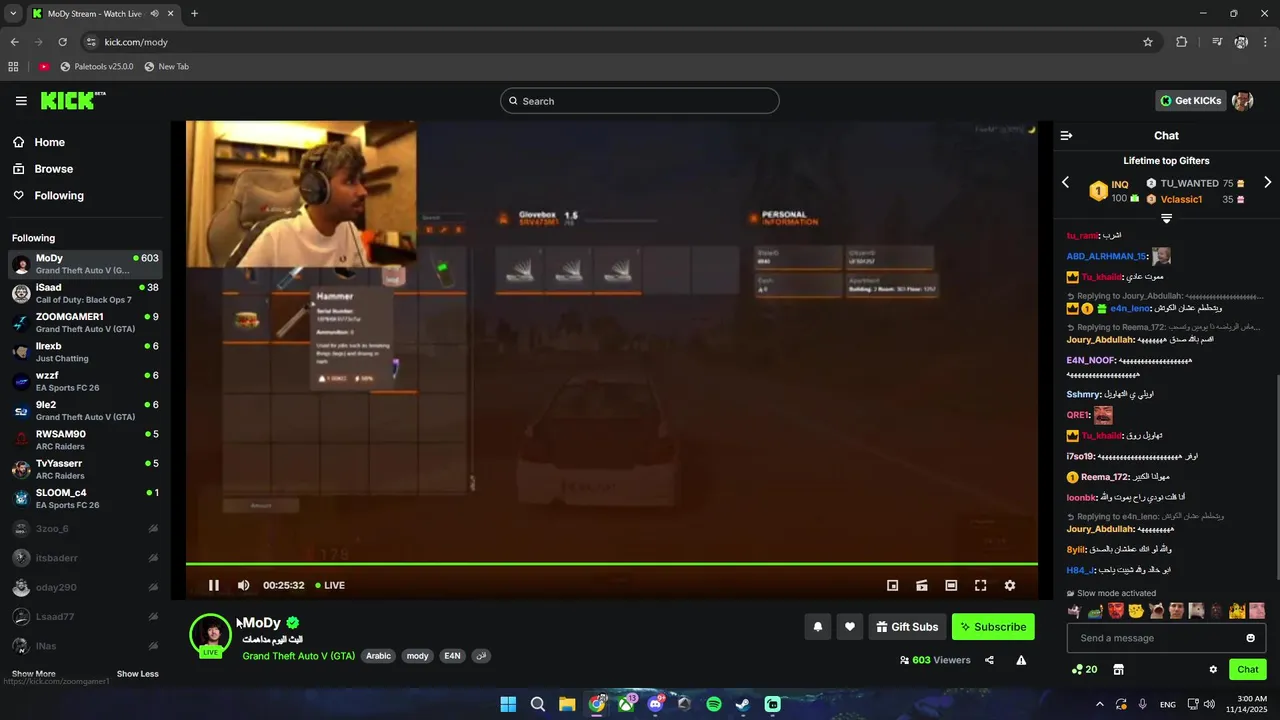
Task: Go to the next top gifters page
Action: (x=1267, y=182)
